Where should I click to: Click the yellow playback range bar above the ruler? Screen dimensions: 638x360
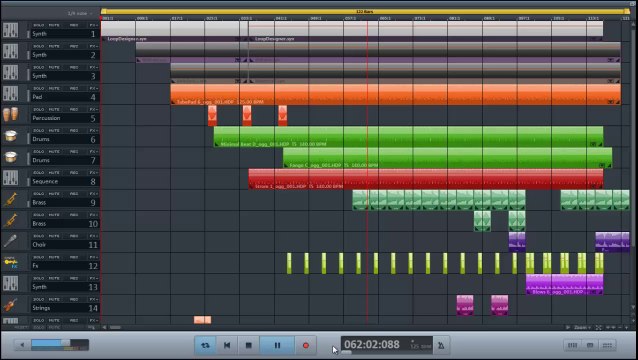(365, 11)
